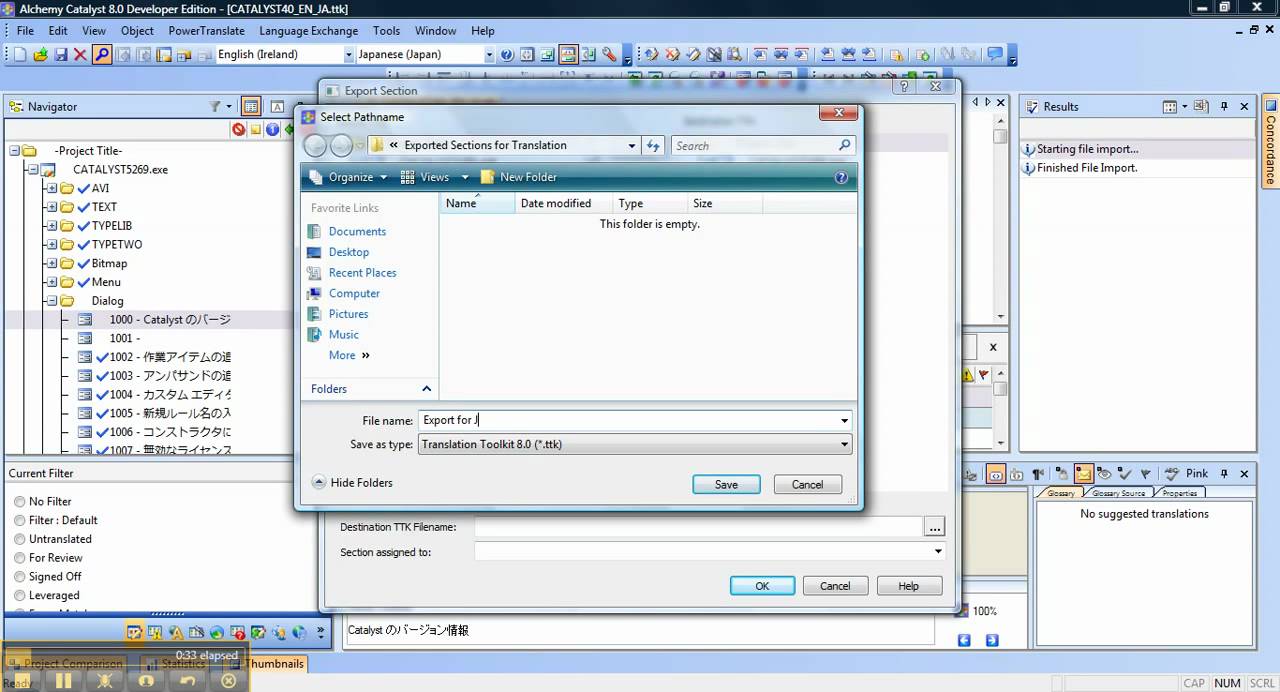
Task: Open the Tools menu
Action: pyautogui.click(x=386, y=31)
